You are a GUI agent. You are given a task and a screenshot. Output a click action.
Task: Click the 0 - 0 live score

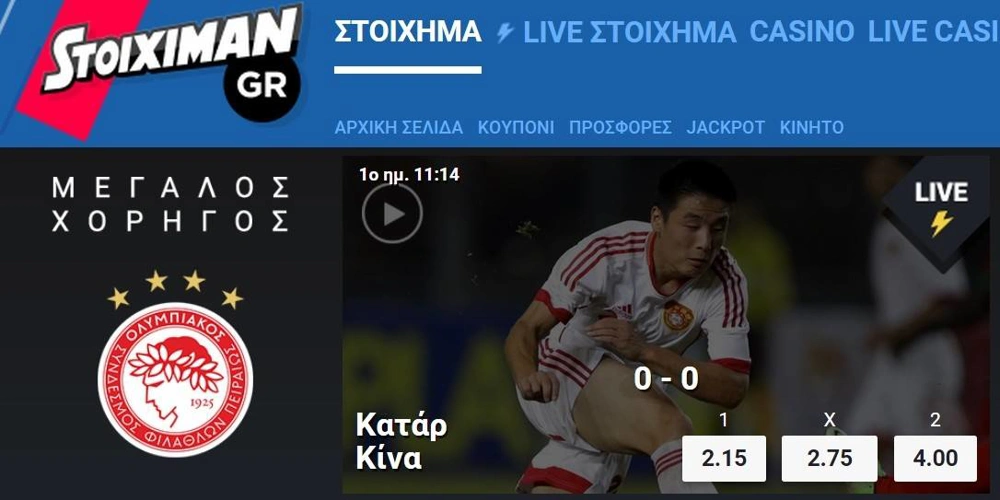click(x=666, y=379)
